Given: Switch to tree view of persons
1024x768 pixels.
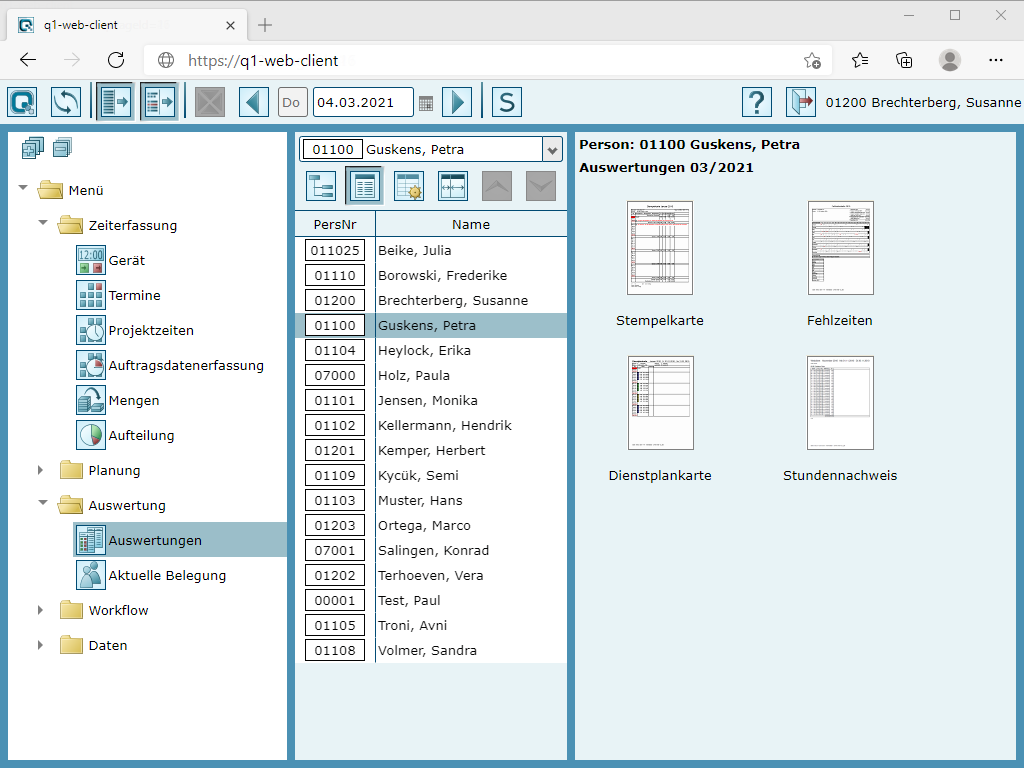Looking at the screenshot, I should pyautogui.click(x=321, y=186).
